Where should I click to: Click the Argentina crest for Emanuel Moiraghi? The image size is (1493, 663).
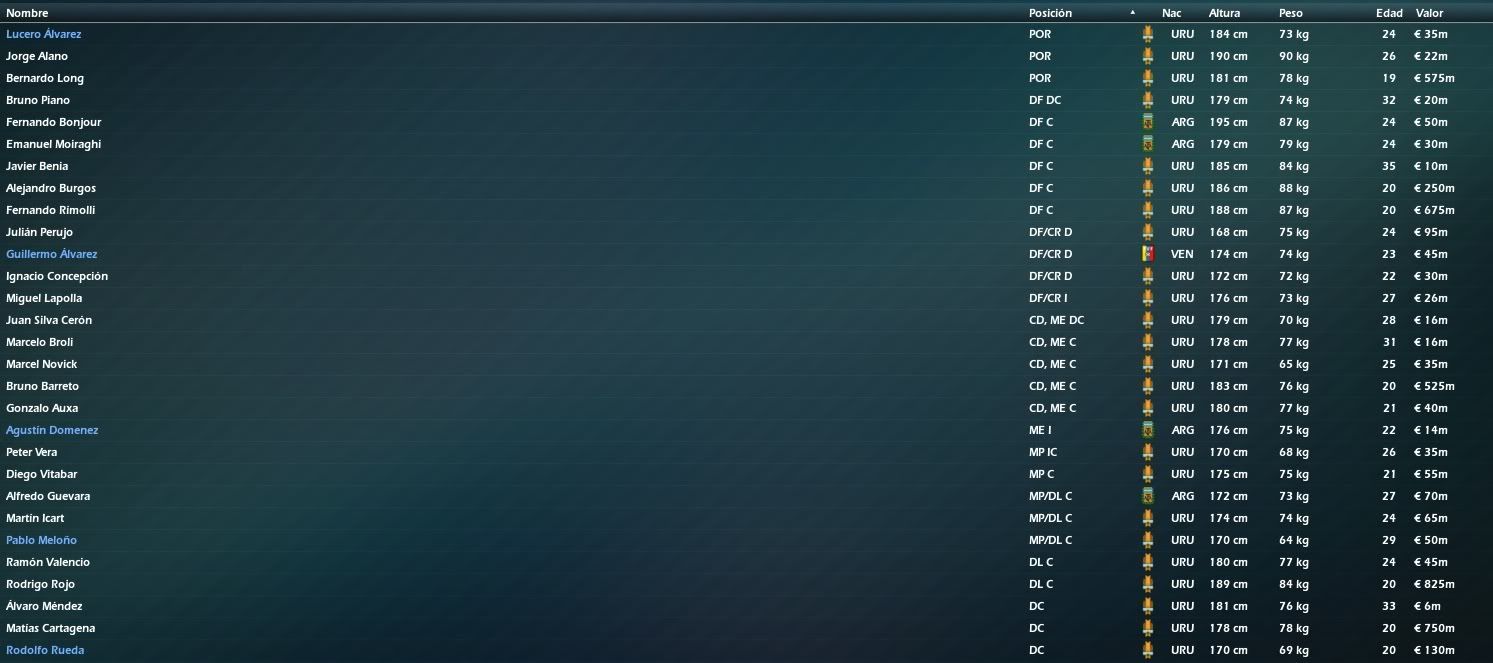pyautogui.click(x=1148, y=144)
